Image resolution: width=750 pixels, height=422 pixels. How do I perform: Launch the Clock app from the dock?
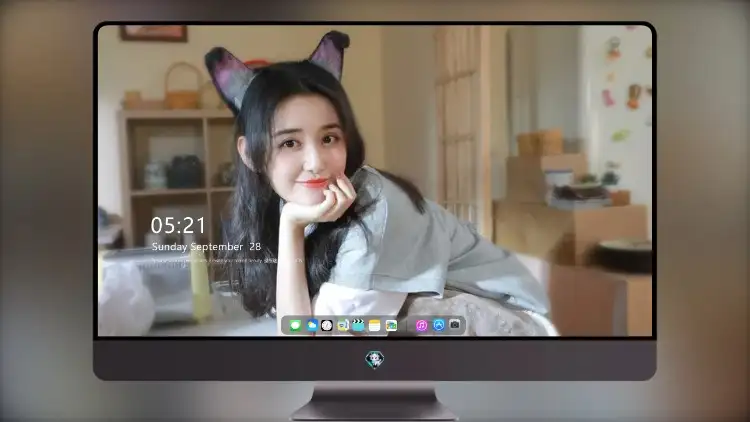(x=327, y=325)
